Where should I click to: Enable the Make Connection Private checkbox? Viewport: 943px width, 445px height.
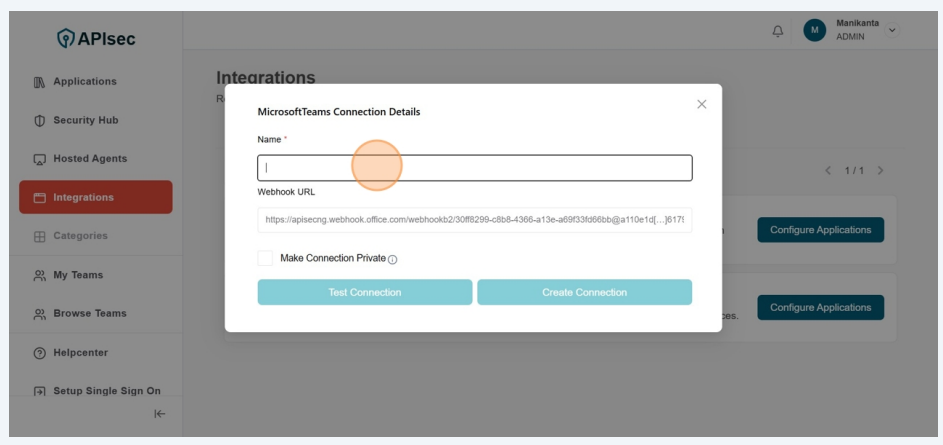click(265, 258)
